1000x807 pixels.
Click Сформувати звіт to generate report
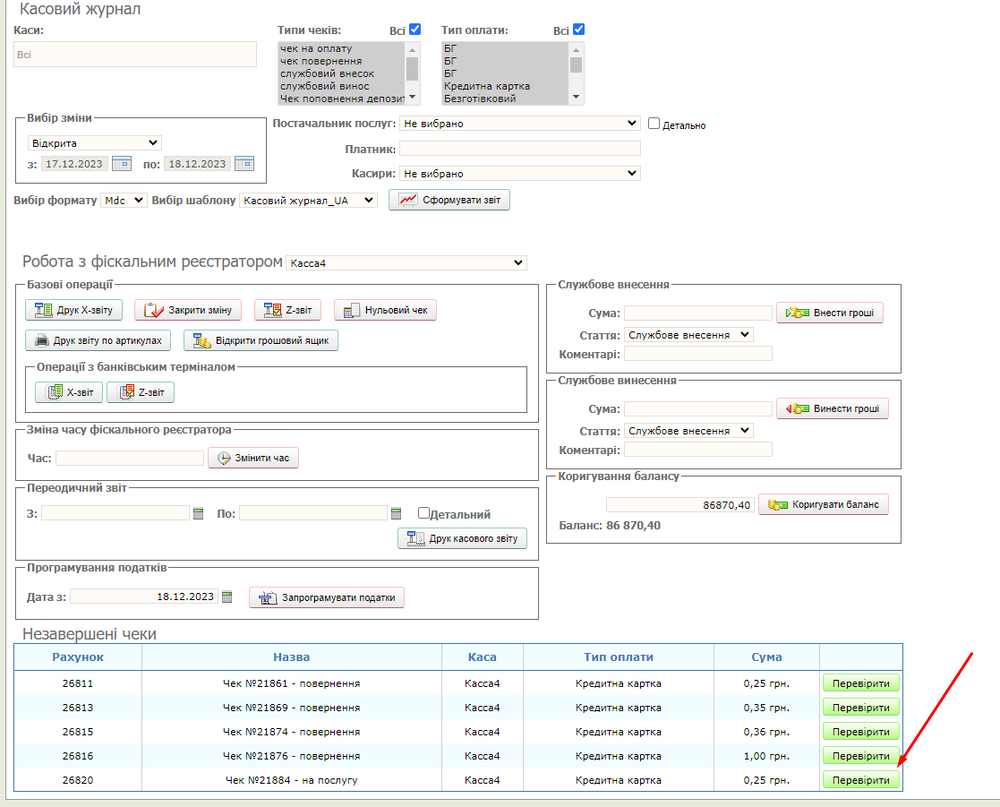[x=449, y=200]
